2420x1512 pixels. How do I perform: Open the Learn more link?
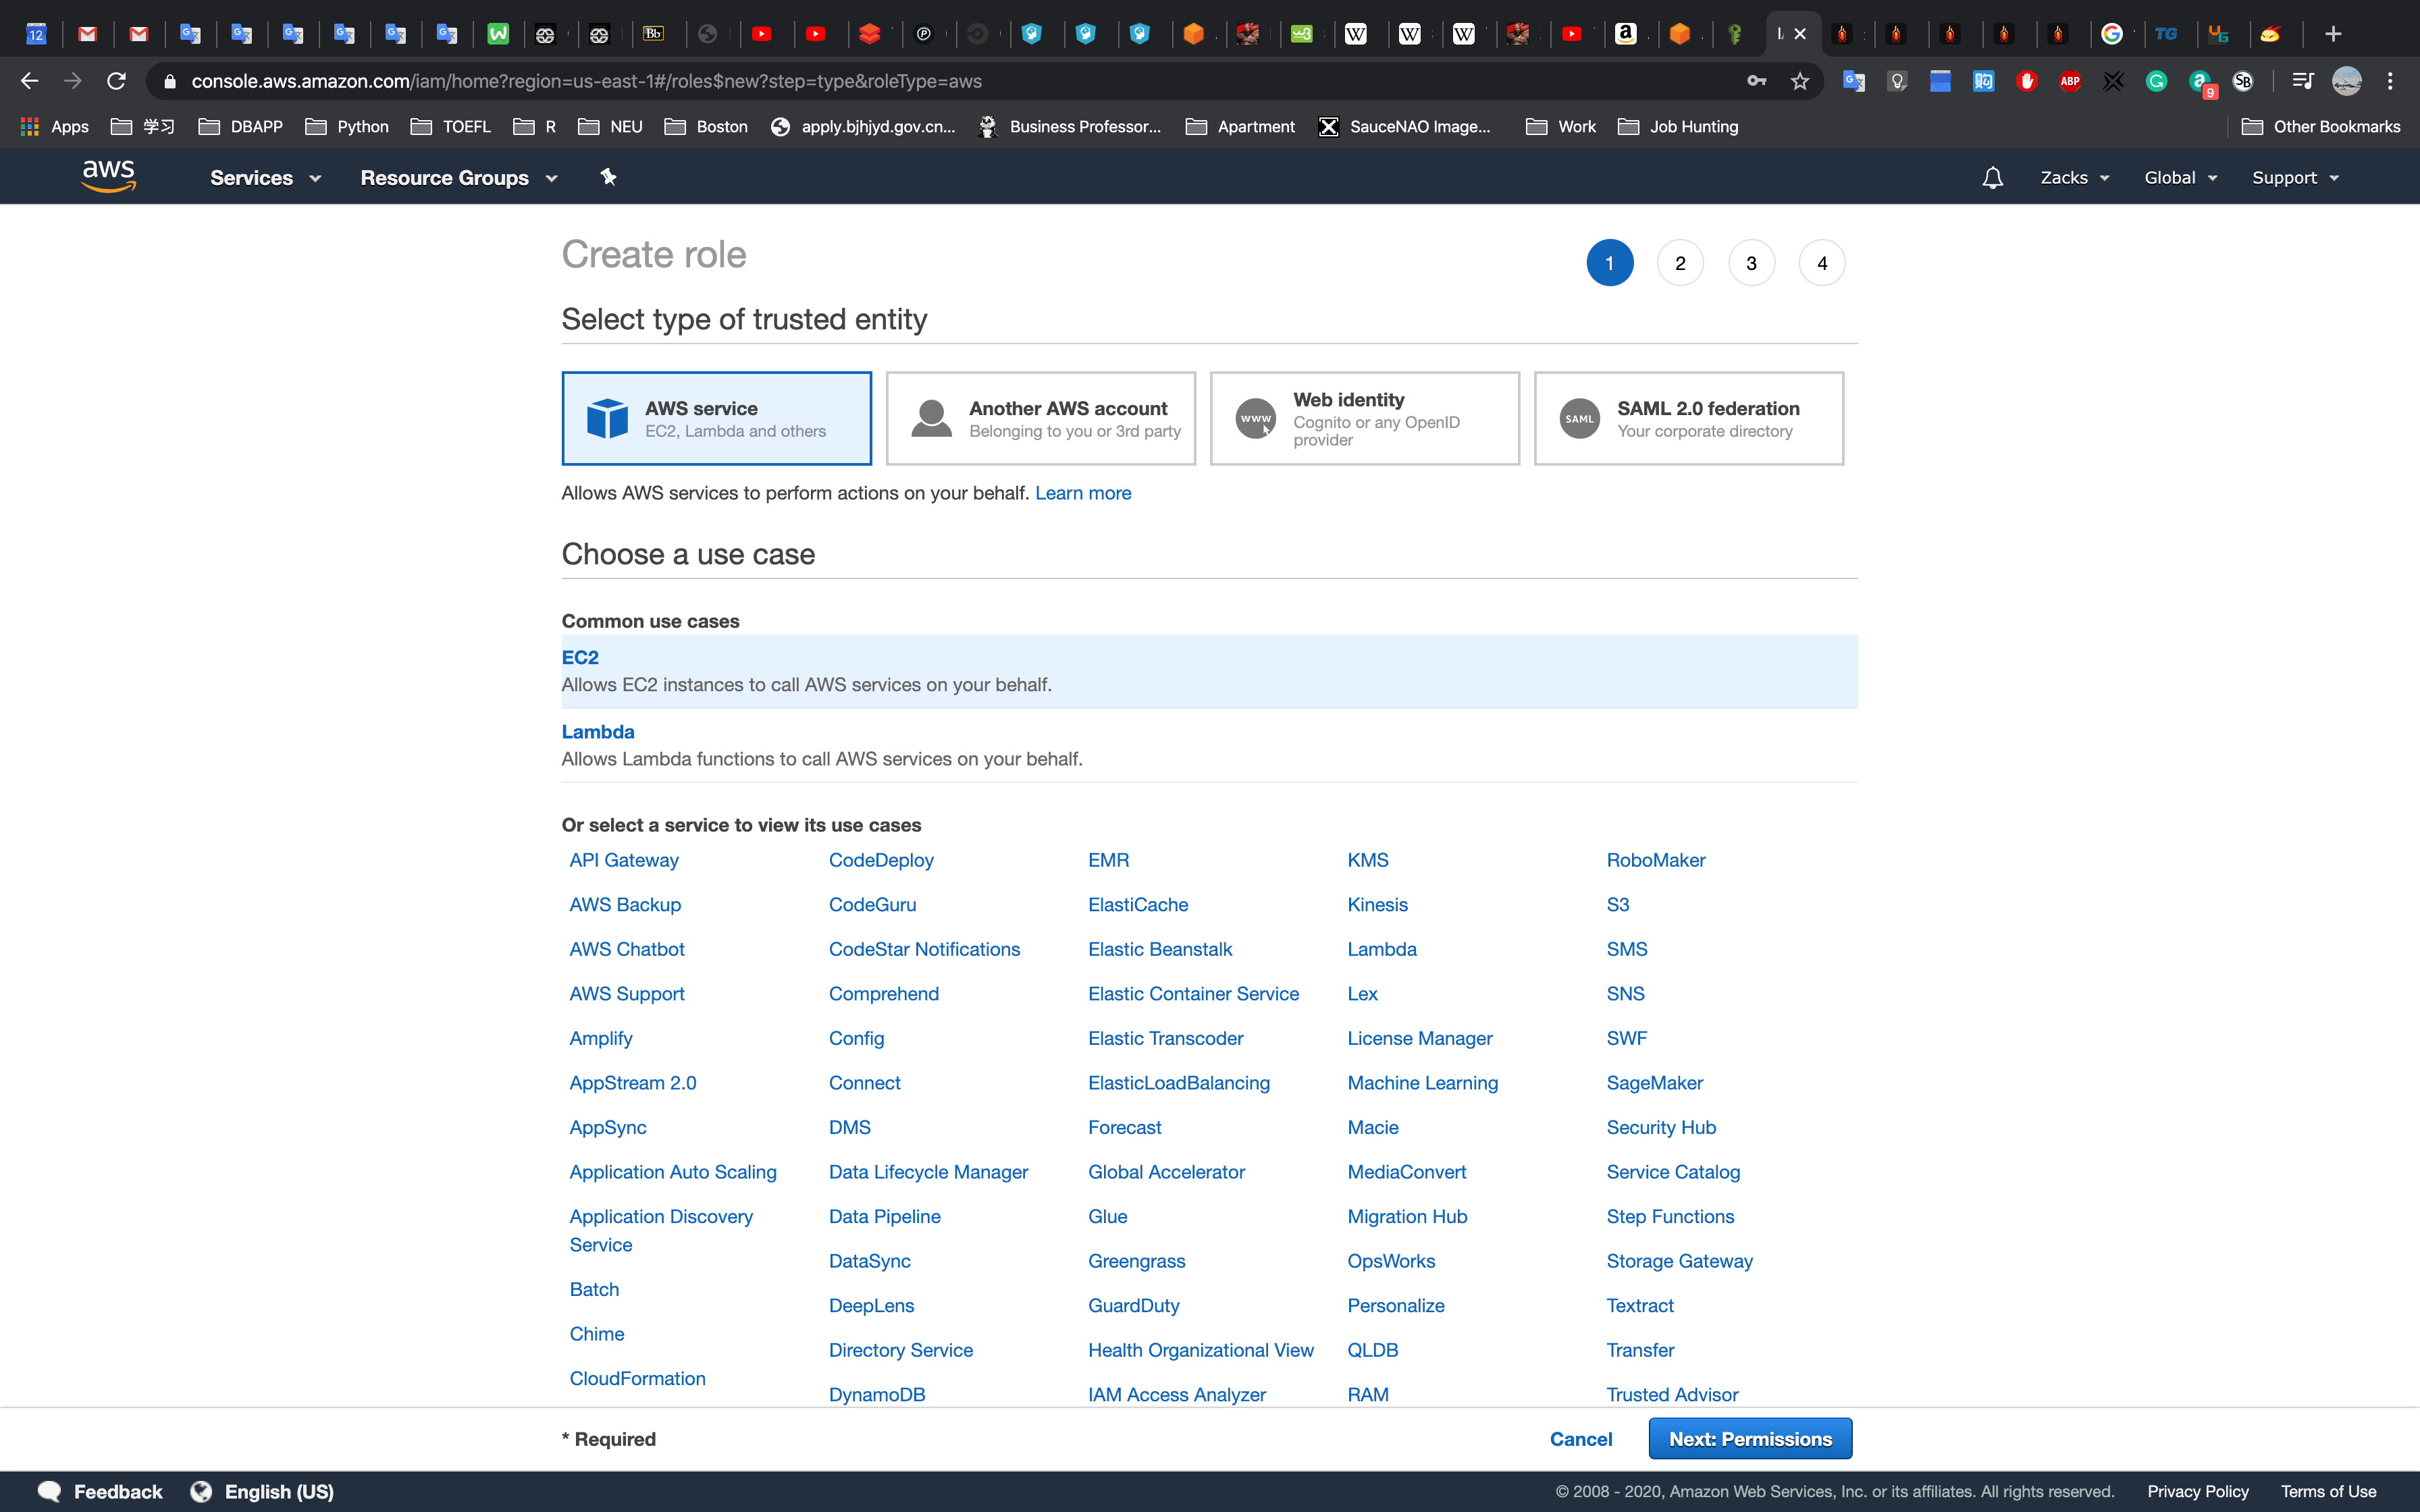(1082, 493)
